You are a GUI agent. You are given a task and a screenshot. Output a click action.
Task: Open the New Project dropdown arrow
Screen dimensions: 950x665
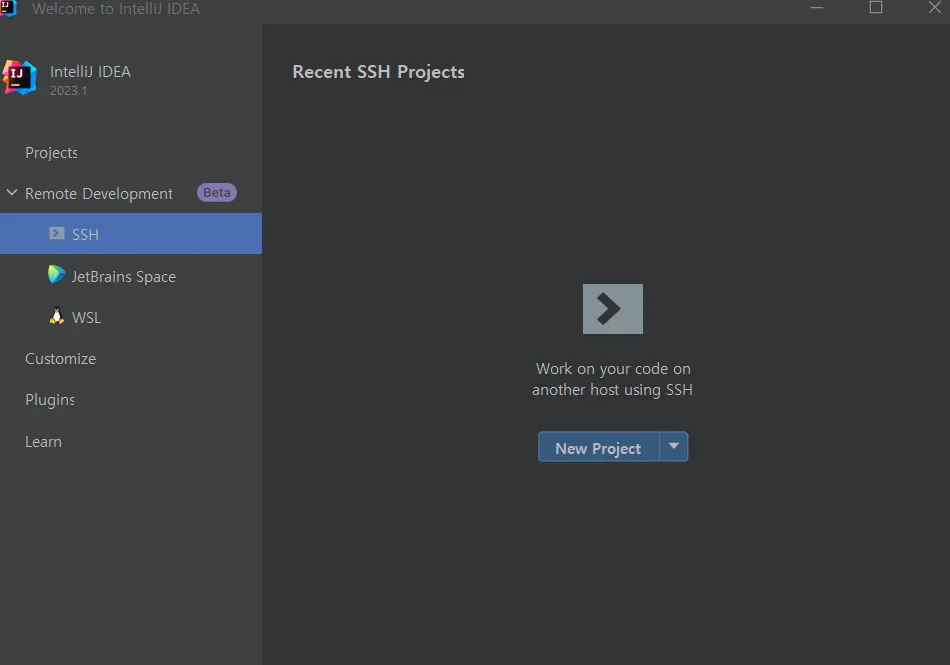(x=674, y=446)
